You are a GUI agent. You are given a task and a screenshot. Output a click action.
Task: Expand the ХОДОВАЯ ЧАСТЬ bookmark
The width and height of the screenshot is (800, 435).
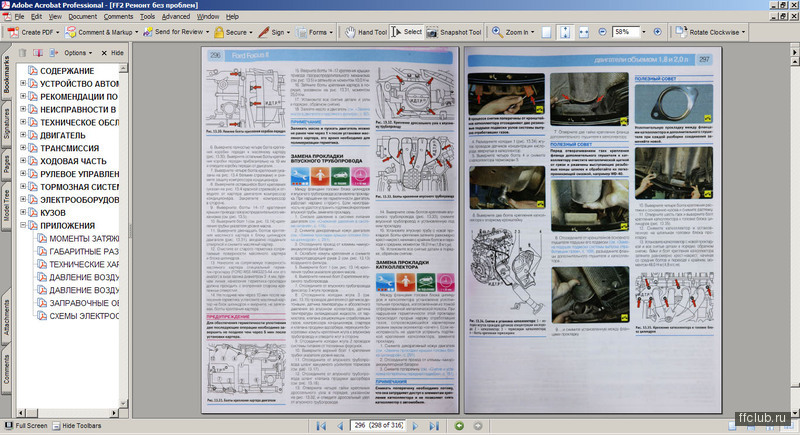coord(23,160)
